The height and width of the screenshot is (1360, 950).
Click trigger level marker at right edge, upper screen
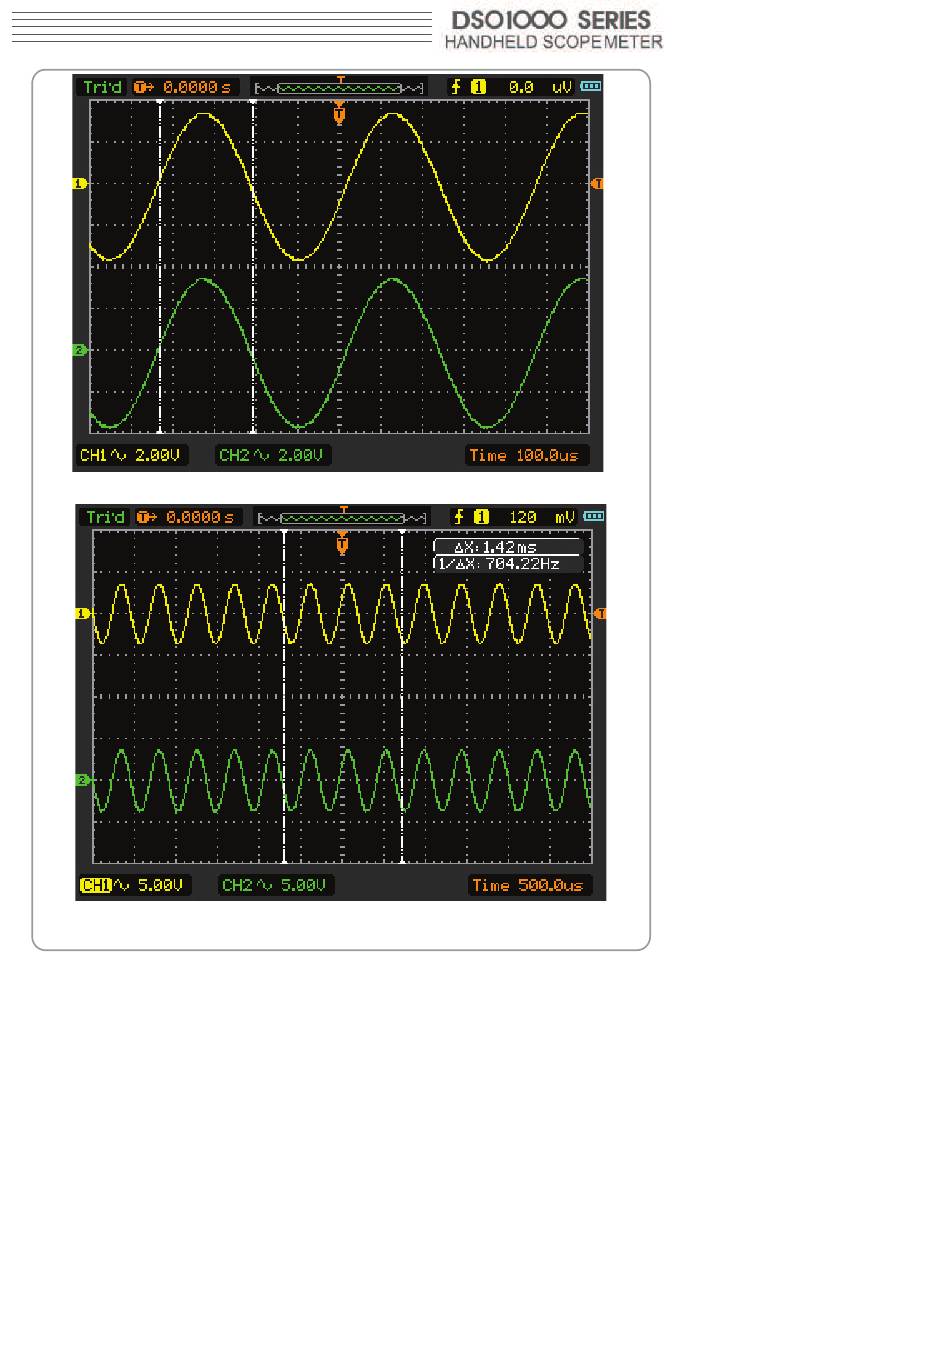(598, 184)
